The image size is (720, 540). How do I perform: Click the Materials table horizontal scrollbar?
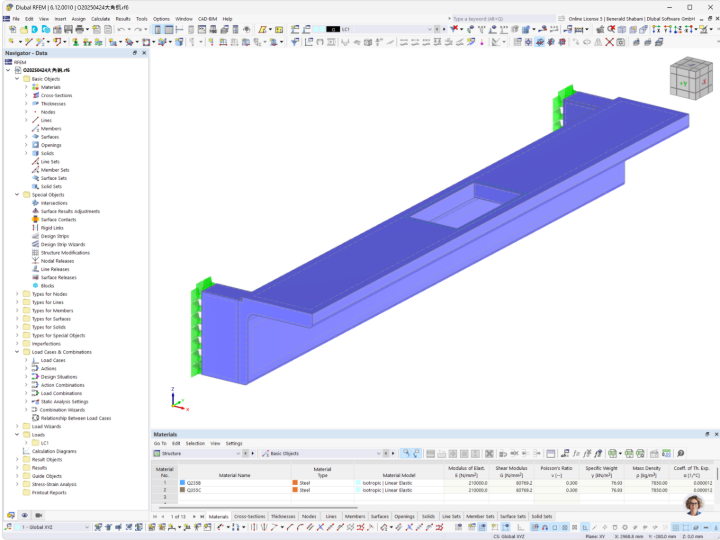pos(259,507)
